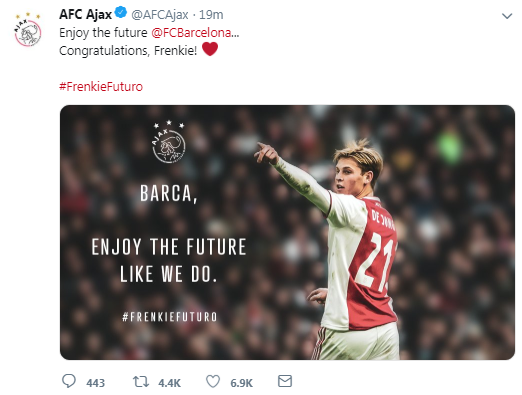Viewport: 522px width, 395px height.
Task: Click the AFC Ajax profile avatar
Action: 28,30
